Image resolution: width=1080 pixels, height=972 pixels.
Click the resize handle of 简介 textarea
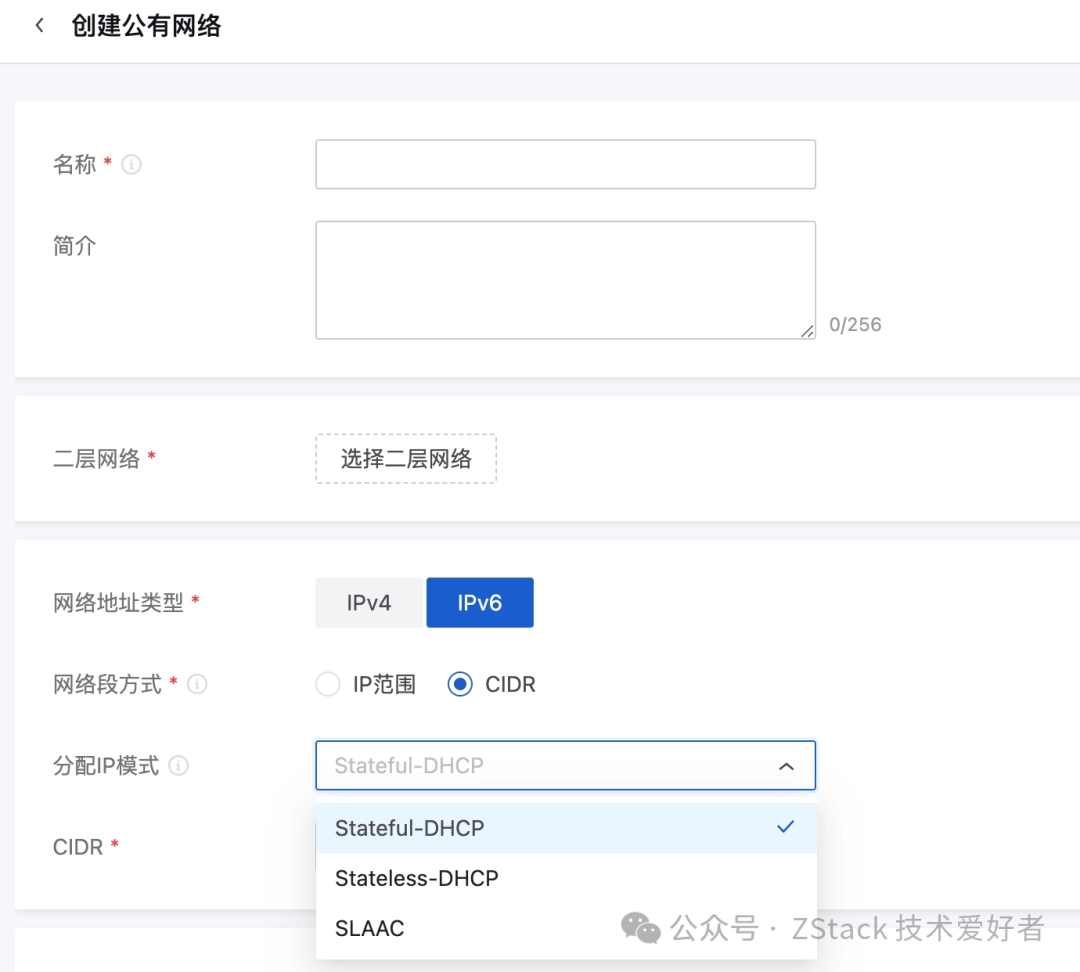tap(807, 331)
